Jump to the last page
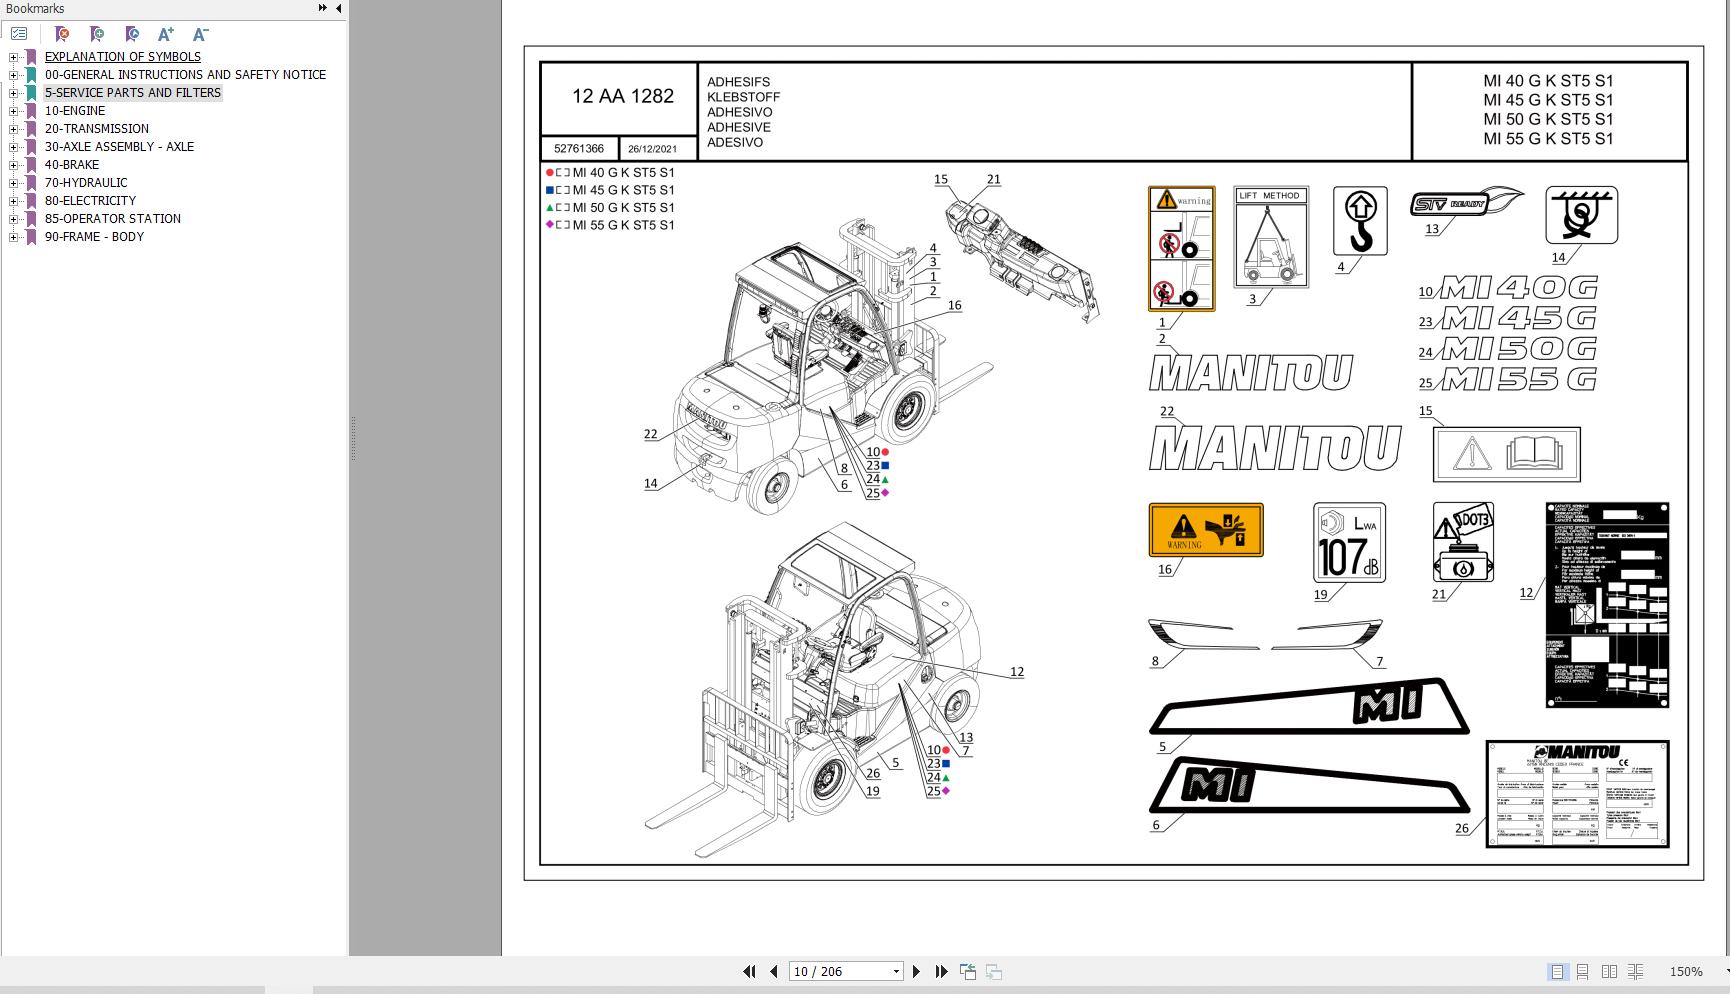1730x994 pixels. tap(941, 971)
